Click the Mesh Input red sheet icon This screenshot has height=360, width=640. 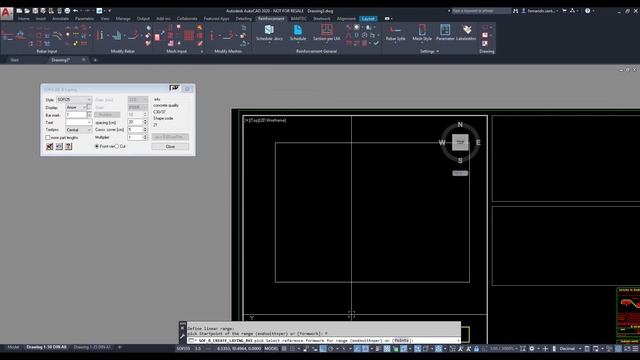(x=158, y=37)
